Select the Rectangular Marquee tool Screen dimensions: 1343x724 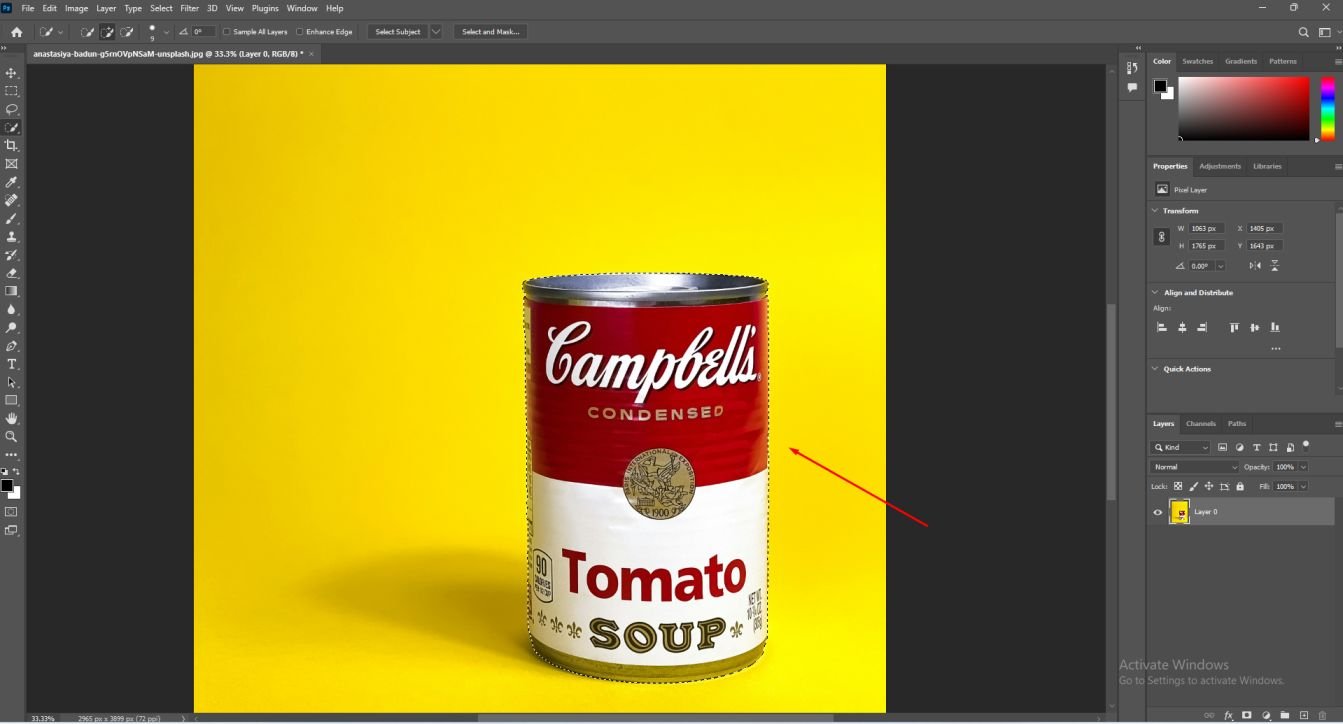click(12, 91)
